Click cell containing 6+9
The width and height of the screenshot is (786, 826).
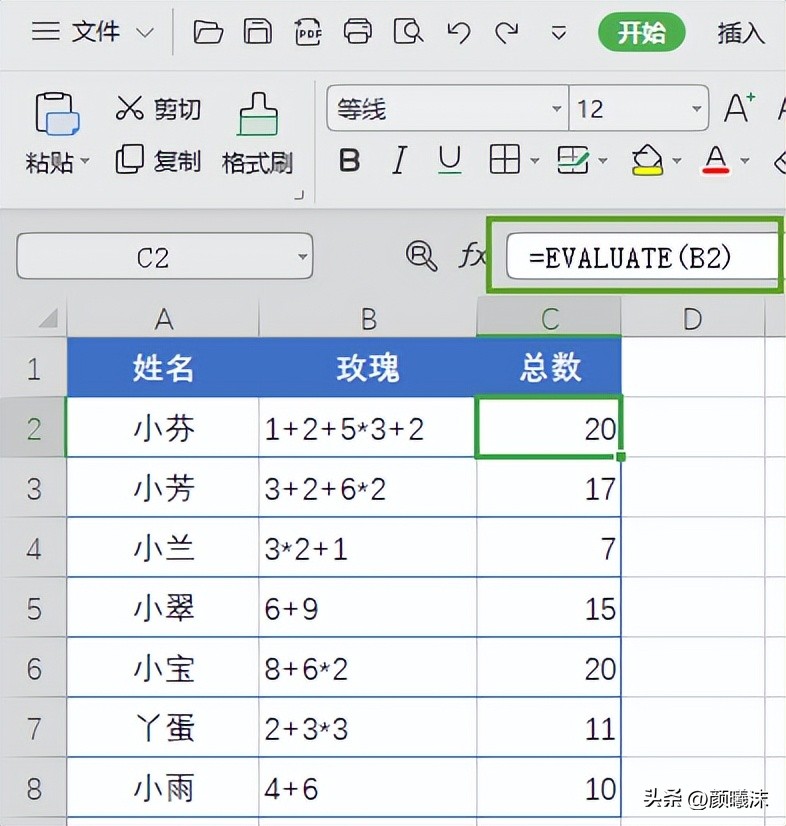pos(368,608)
